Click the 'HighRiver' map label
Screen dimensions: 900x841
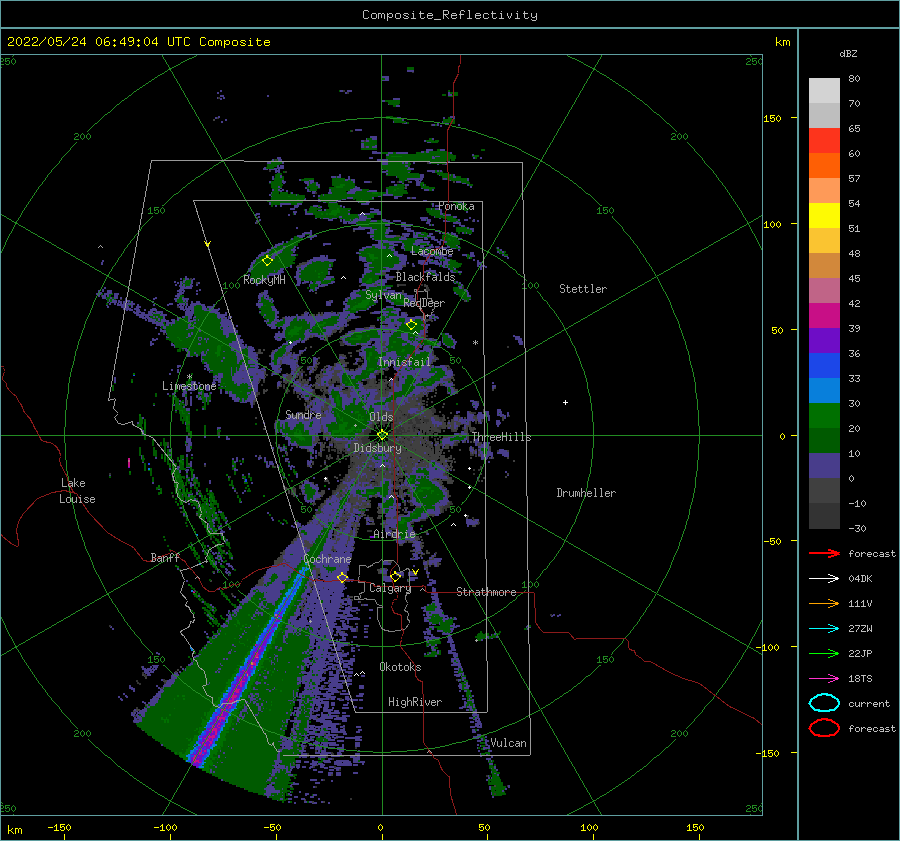(415, 702)
